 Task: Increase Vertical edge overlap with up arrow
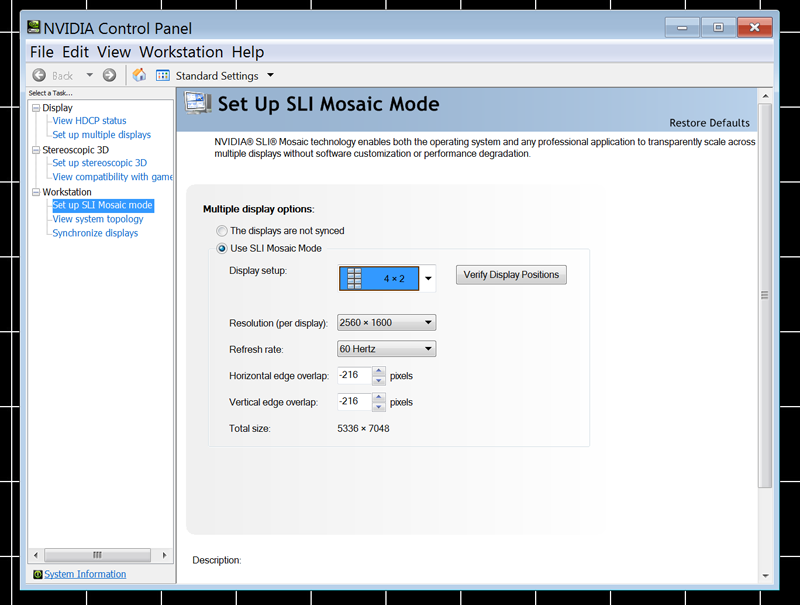tap(379, 397)
